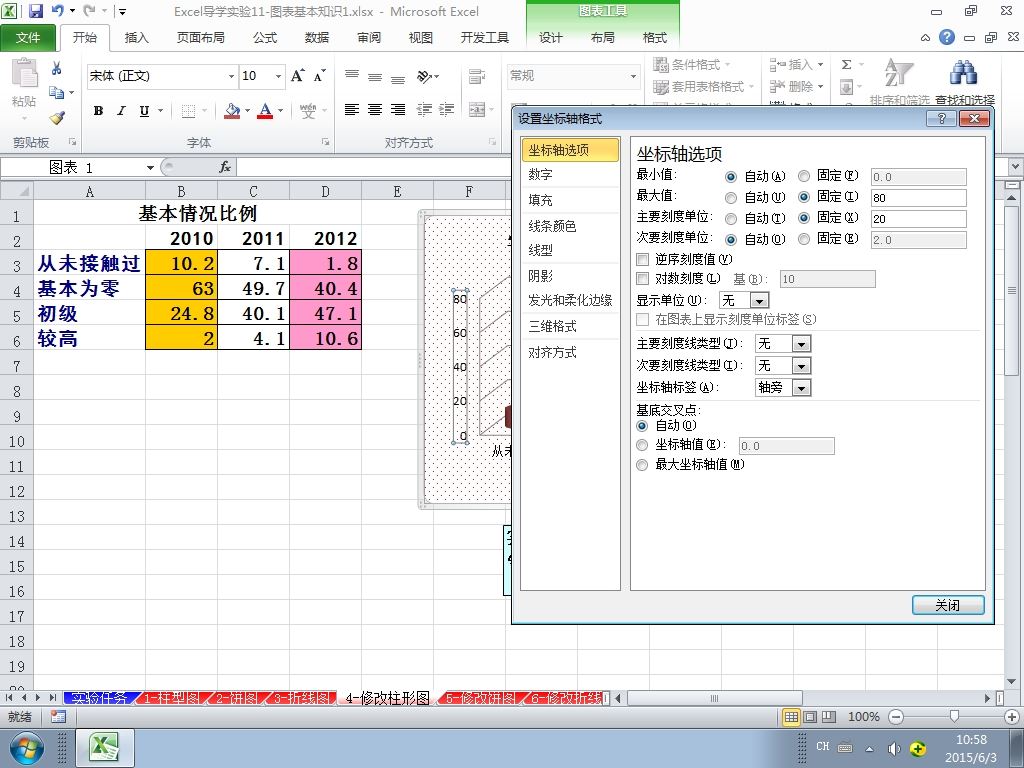Click the Find and Select binoculars icon
Viewport: 1024px width, 768px height.
pyautogui.click(x=964, y=73)
